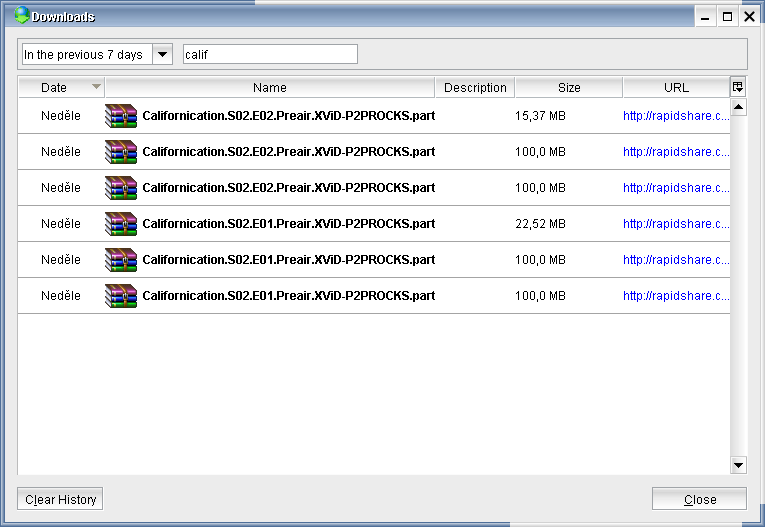Click the globe icon in the Downloads title bar
The width and height of the screenshot is (765, 527).
click(x=21, y=15)
